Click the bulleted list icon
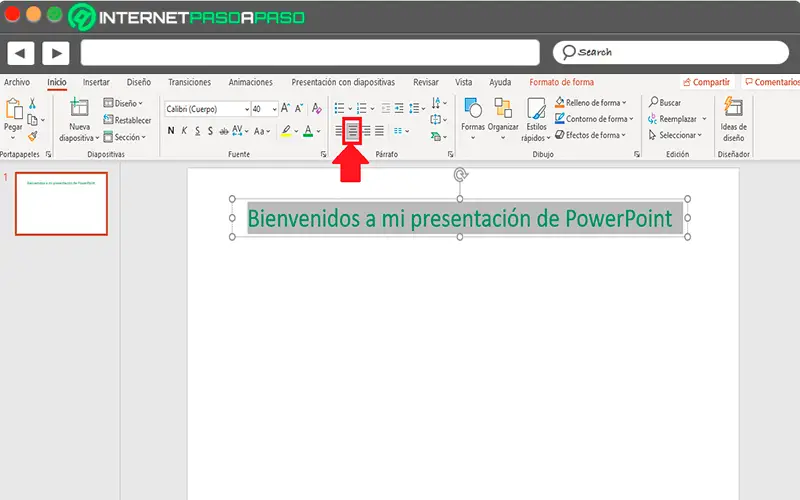 click(x=339, y=108)
